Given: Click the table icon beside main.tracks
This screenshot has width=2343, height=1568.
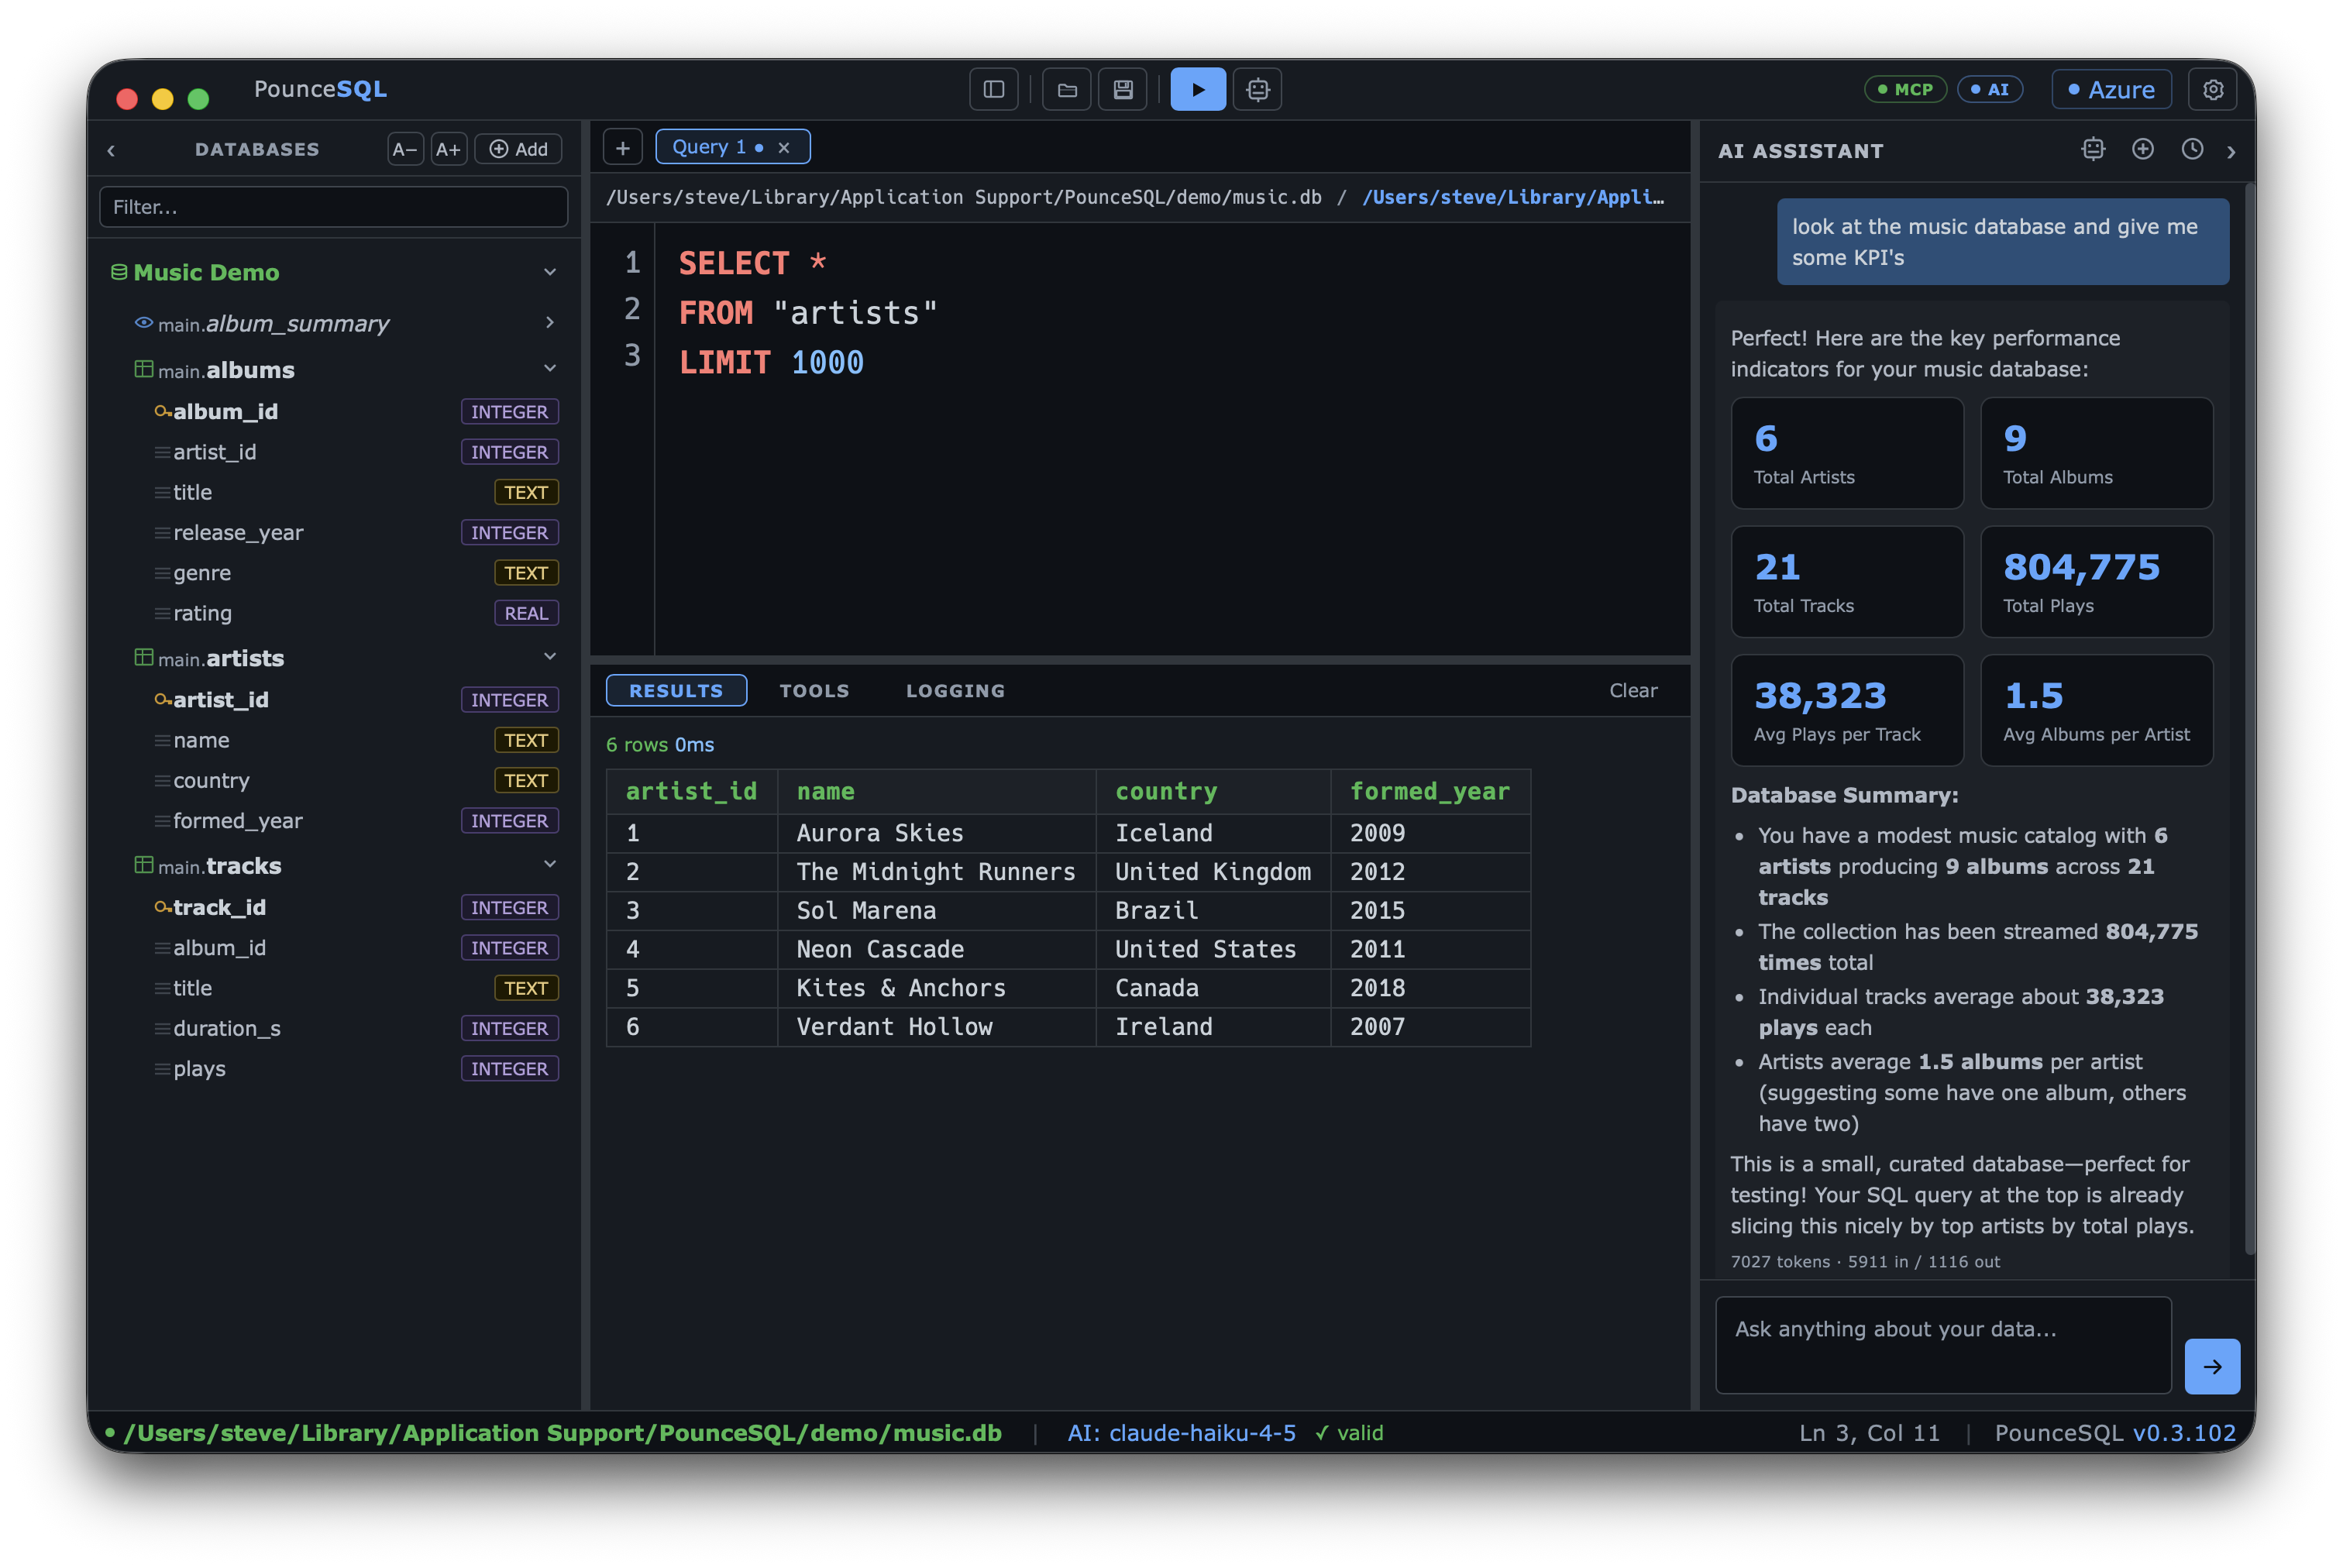Looking at the screenshot, I should coord(144,865).
